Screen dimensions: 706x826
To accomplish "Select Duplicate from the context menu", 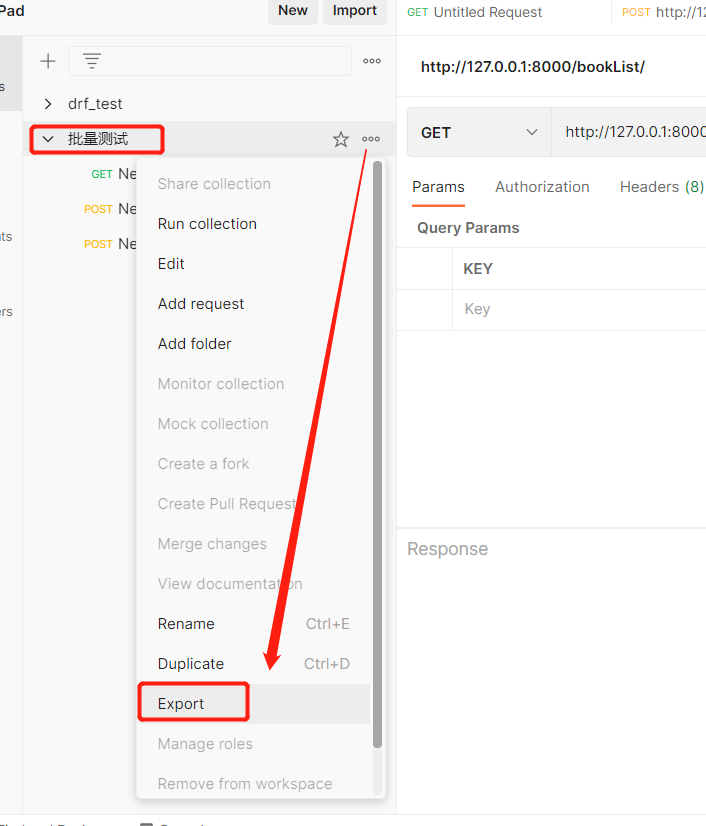I will coord(191,664).
